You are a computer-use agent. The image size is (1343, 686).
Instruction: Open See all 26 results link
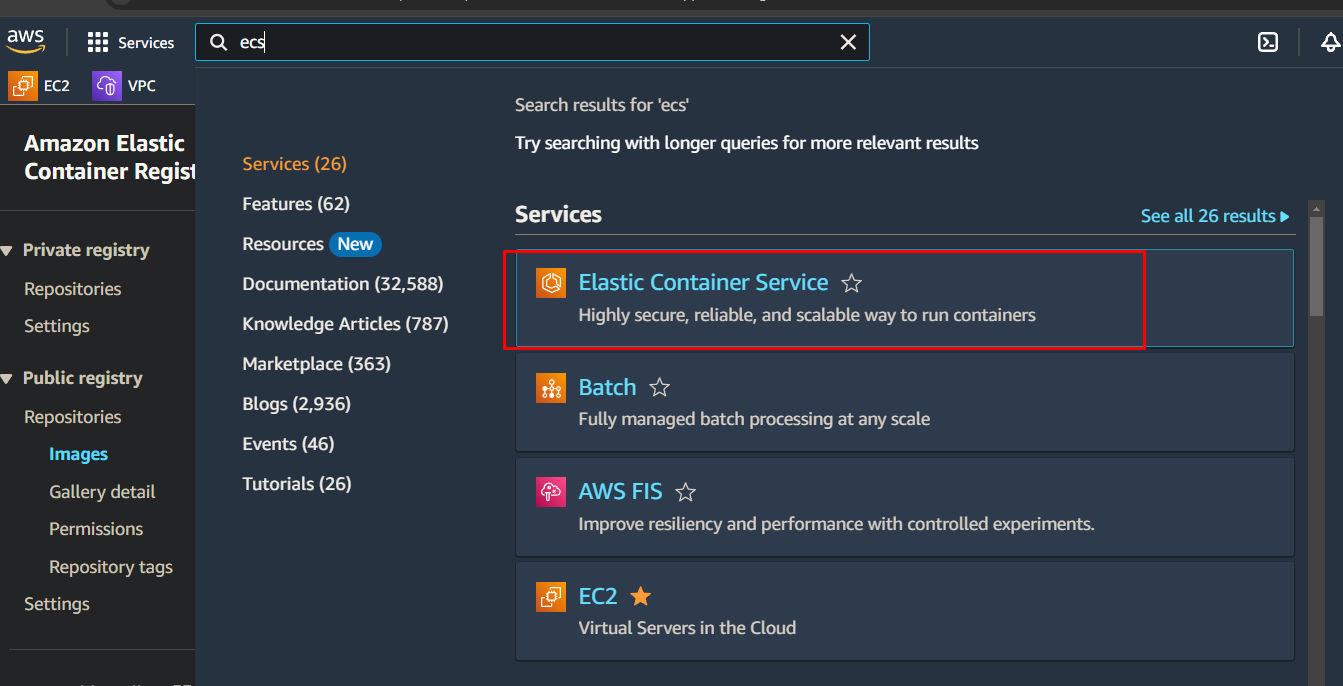click(x=1210, y=215)
